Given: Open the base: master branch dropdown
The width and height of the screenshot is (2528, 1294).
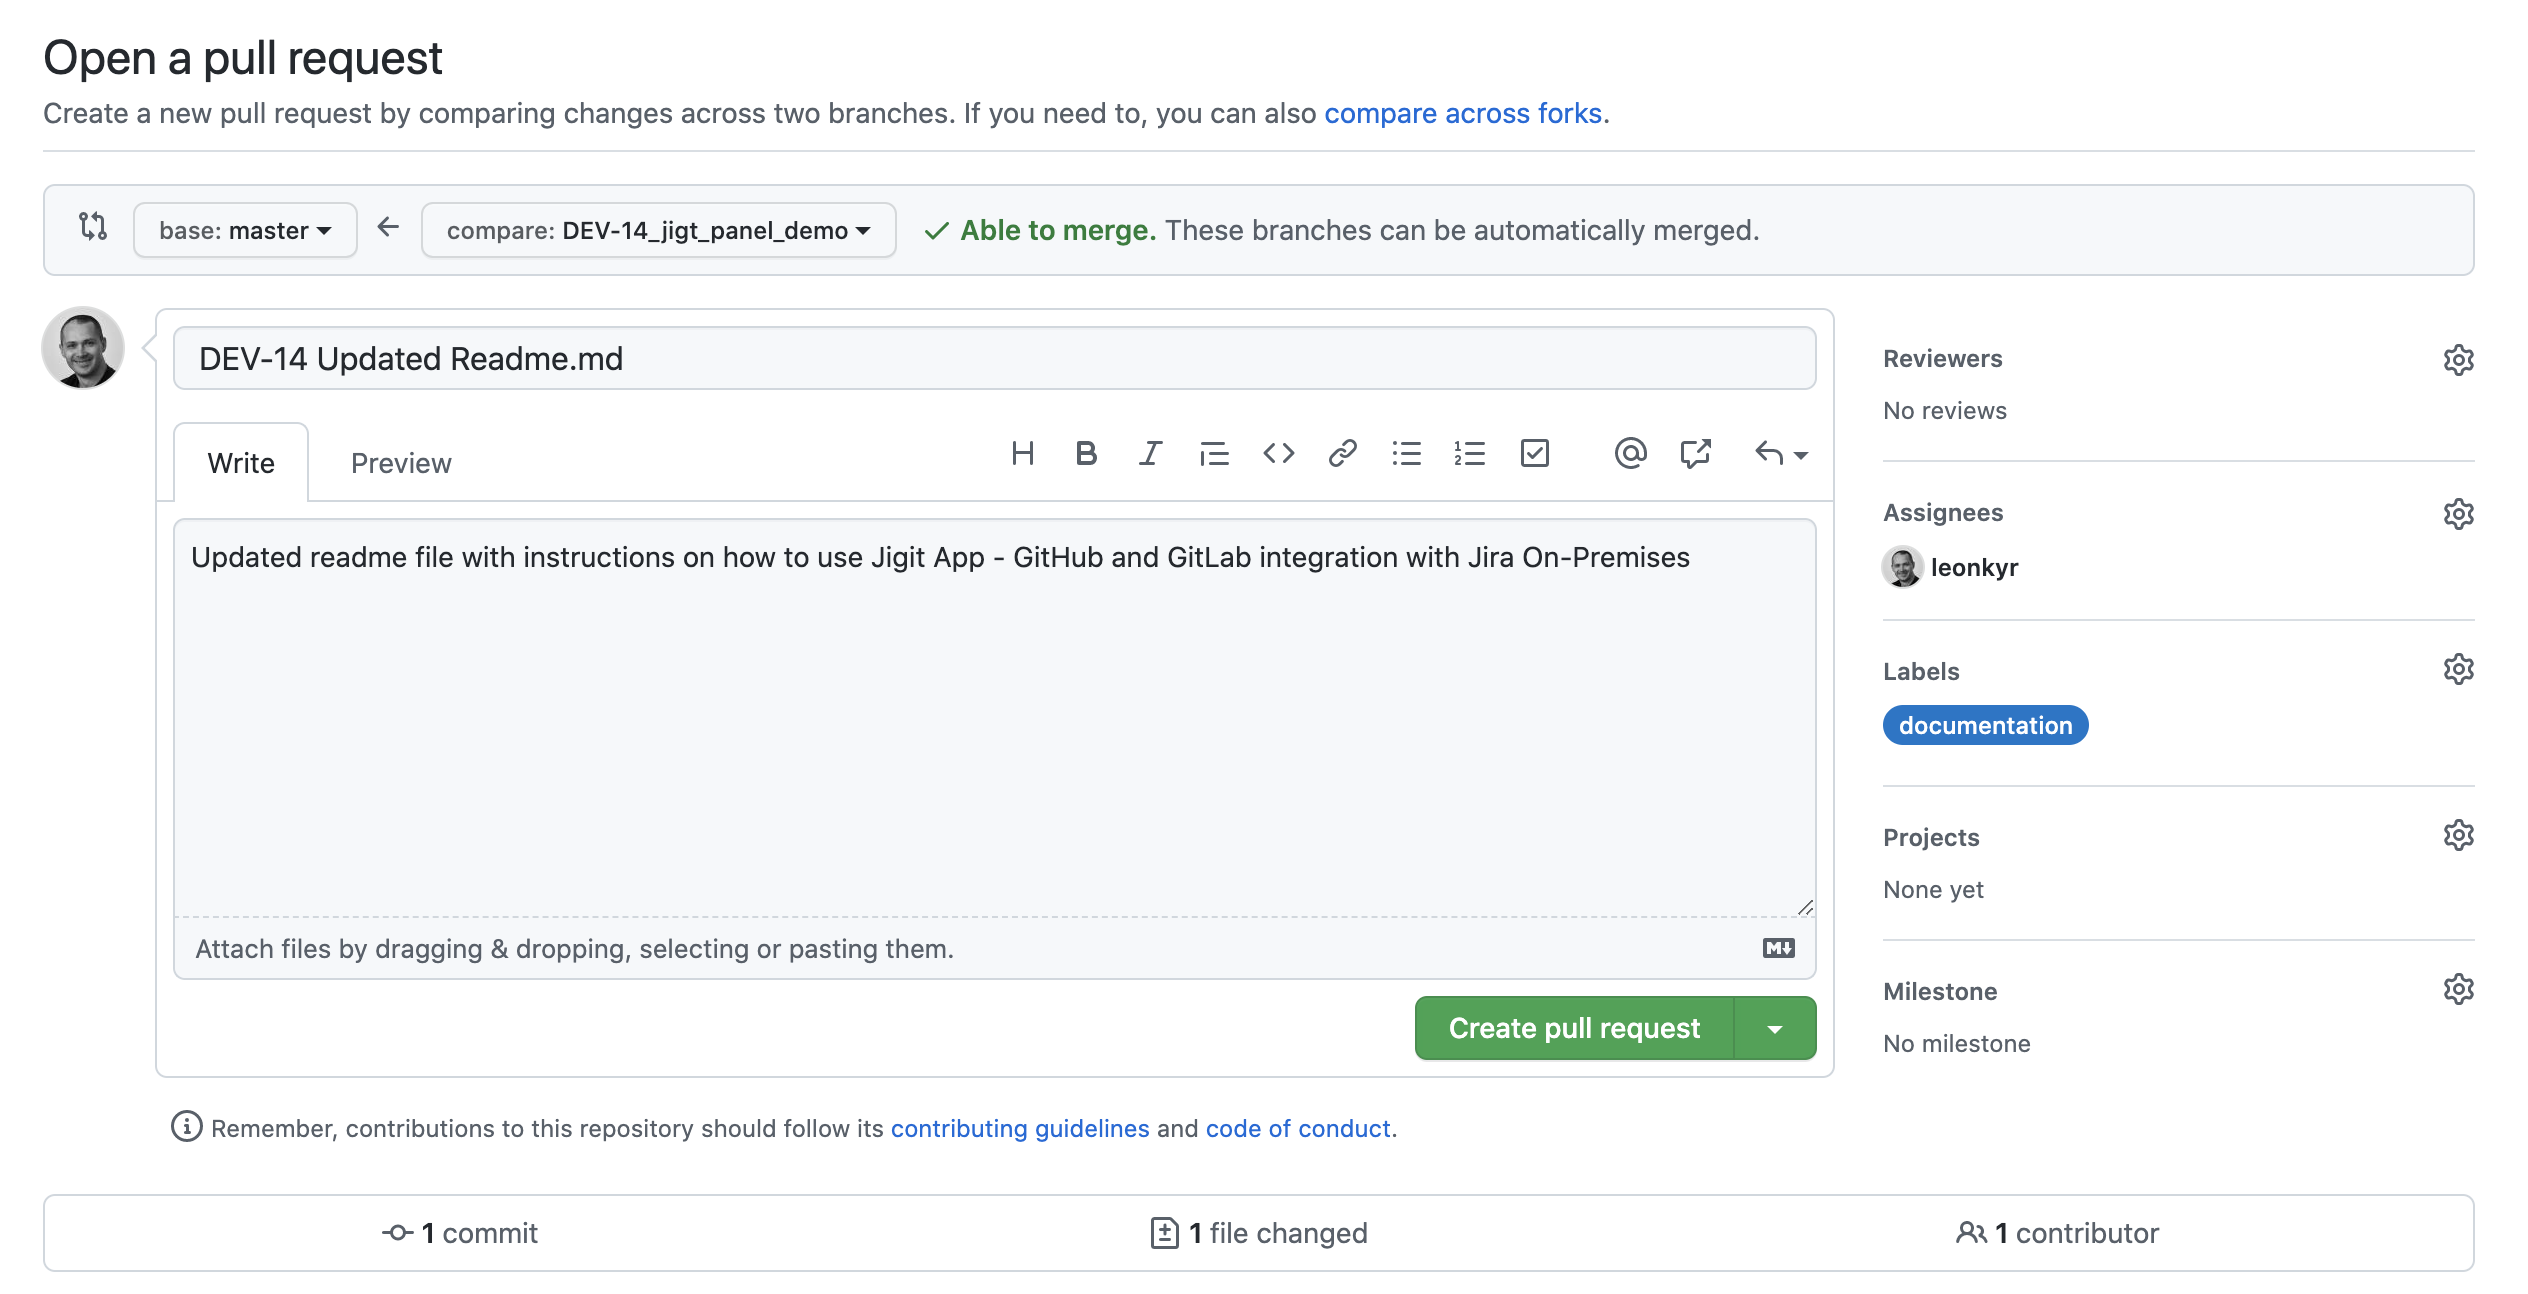Looking at the screenshot, I should 245,230.
